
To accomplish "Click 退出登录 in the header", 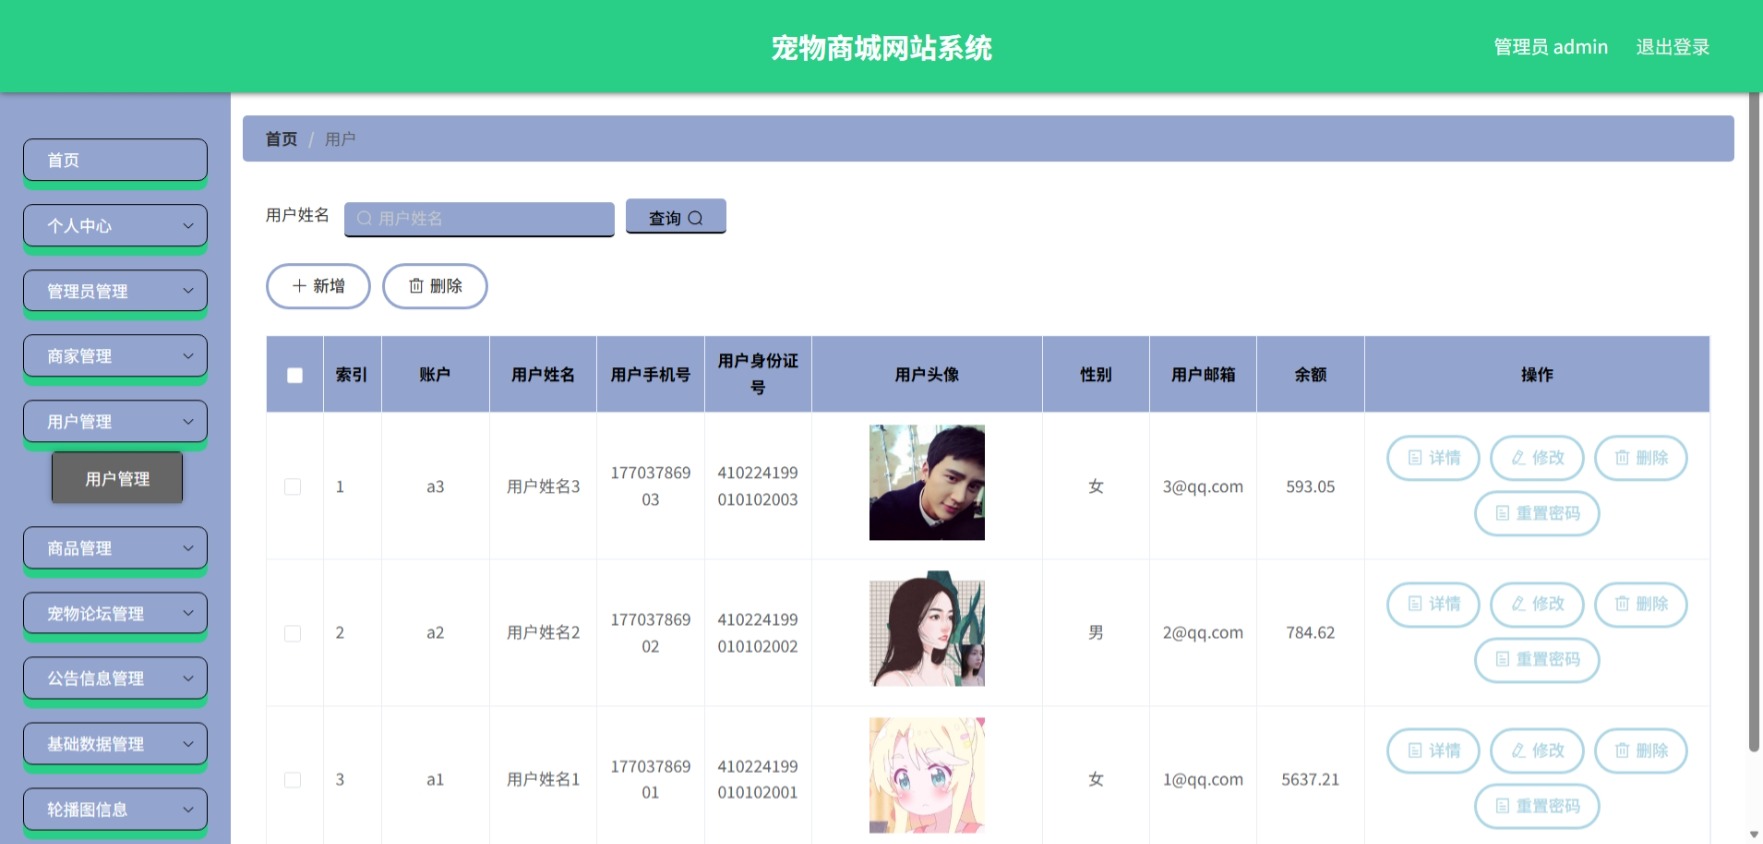I will 1672,47.
